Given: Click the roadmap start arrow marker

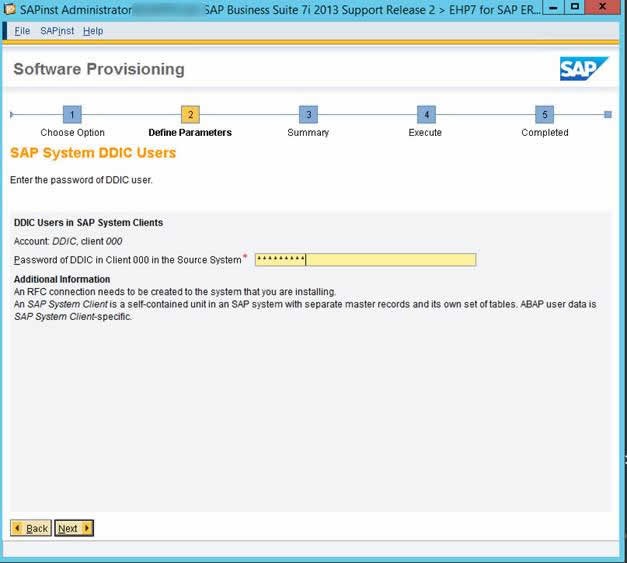Looking at the screenshot, I should coord(12,115).
